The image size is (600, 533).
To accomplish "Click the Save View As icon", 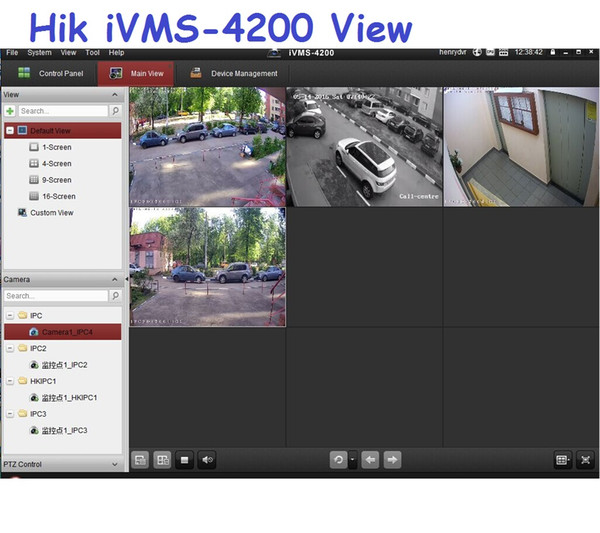I will click(x=163, y=460).
